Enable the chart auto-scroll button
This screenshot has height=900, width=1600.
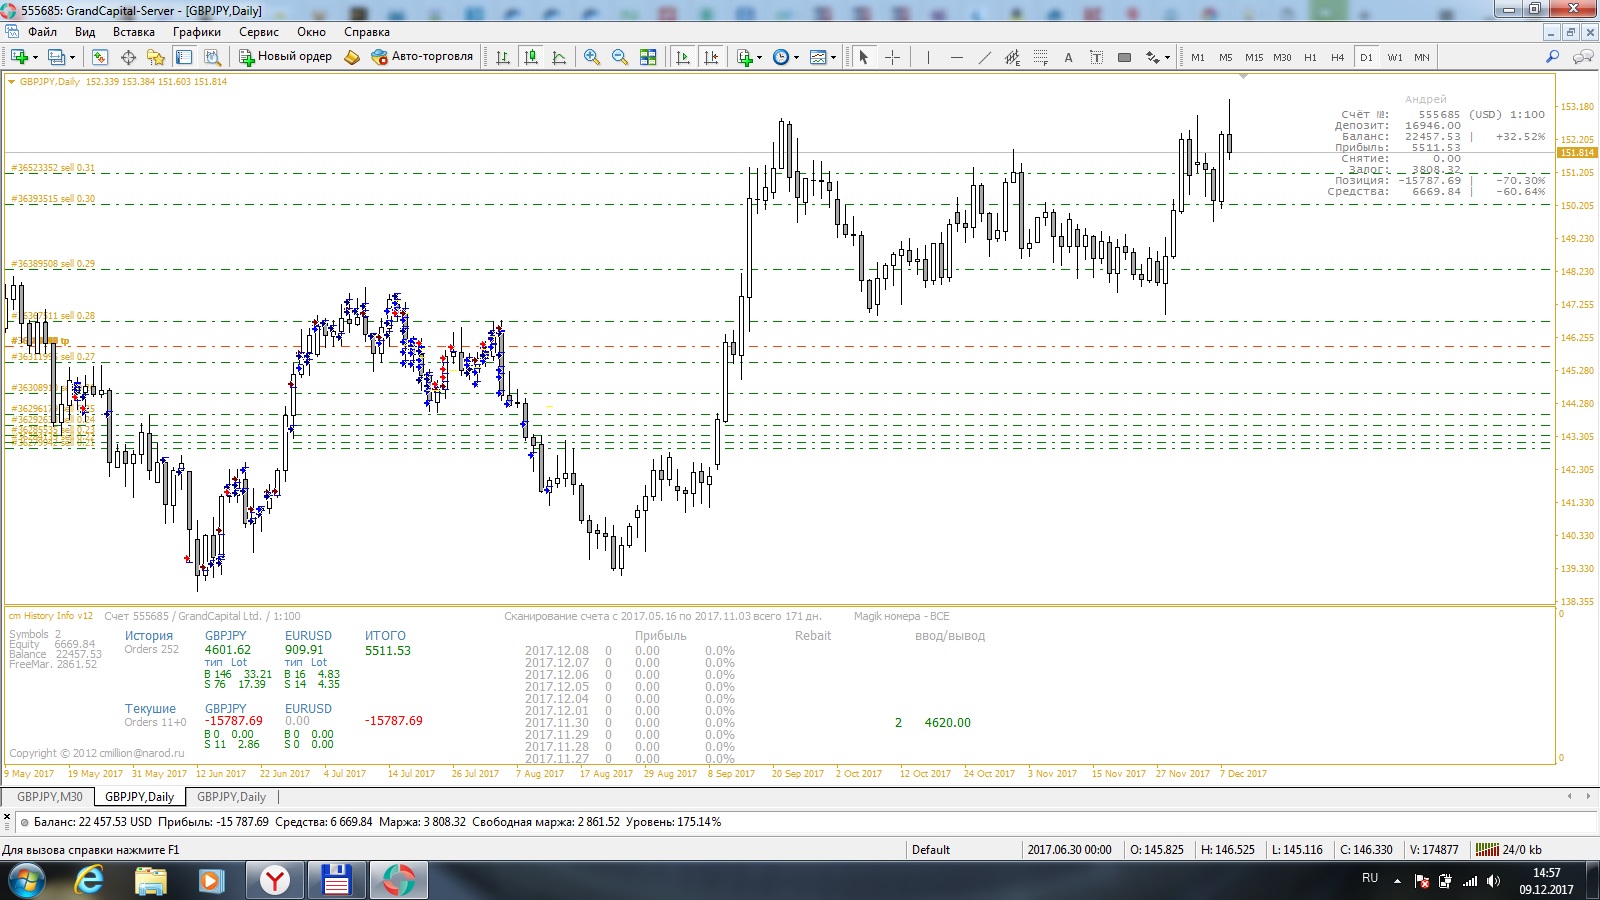click(683, 57)
